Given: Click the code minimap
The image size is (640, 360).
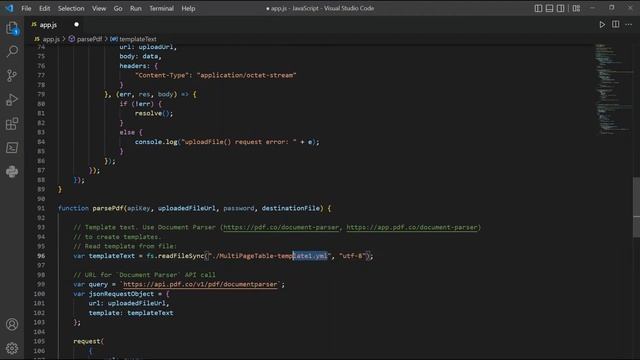Looking at the screenshot, I should pyautogui.click(x=613, y=89).
